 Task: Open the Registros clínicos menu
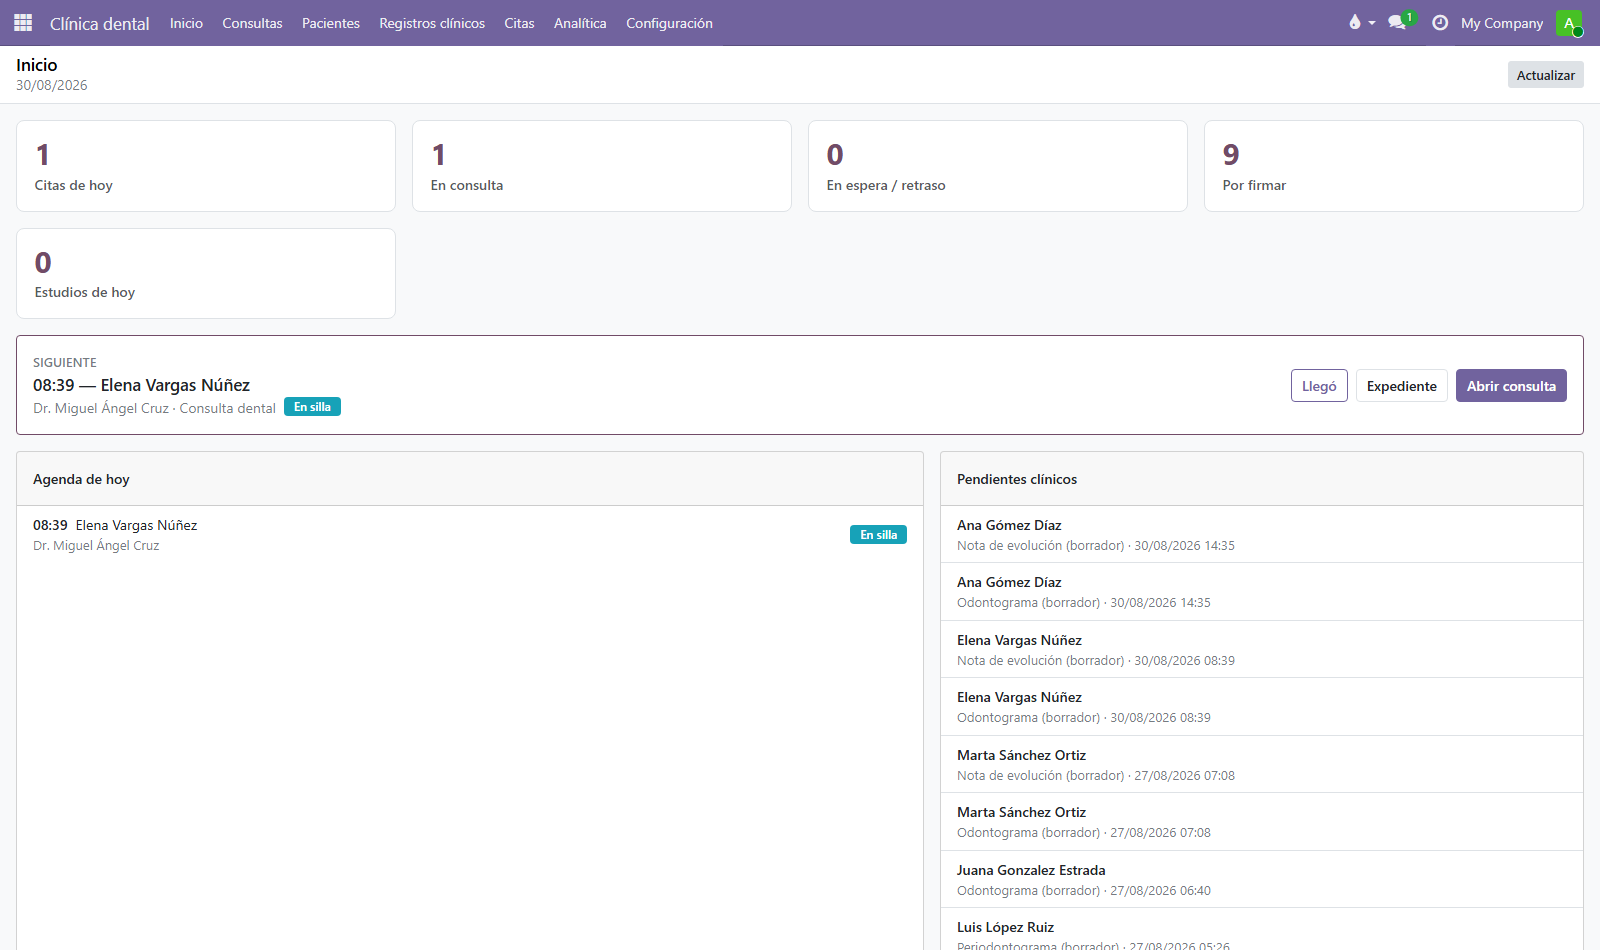coord(432,23)
